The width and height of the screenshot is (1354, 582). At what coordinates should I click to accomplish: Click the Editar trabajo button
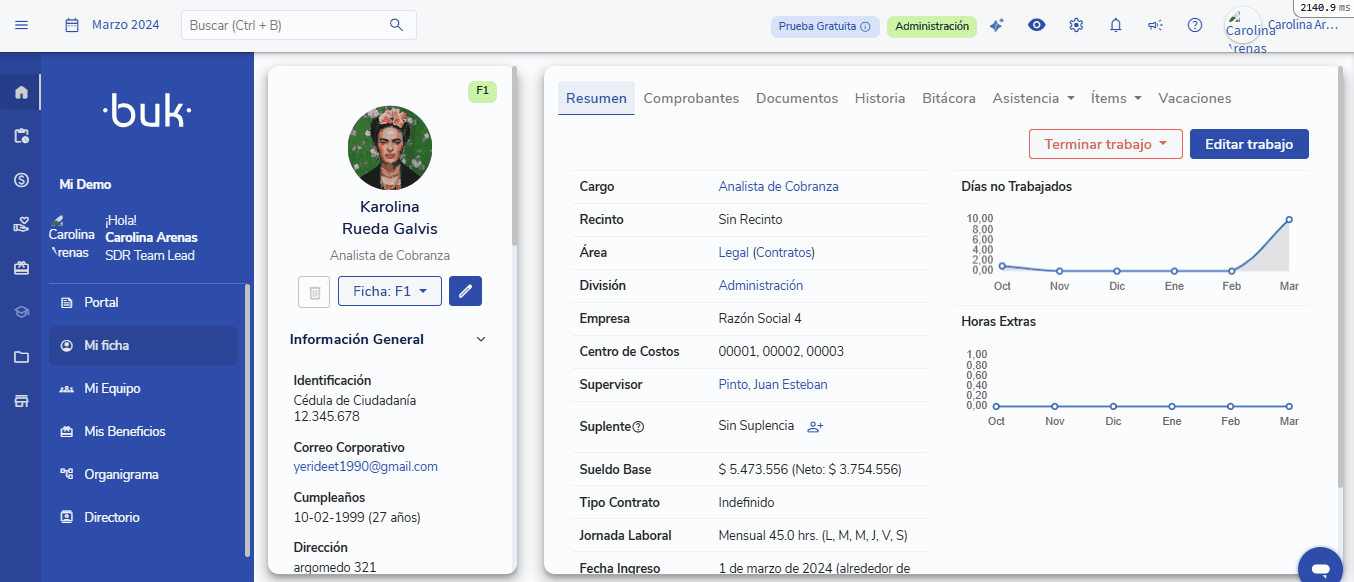(1249, 143)
